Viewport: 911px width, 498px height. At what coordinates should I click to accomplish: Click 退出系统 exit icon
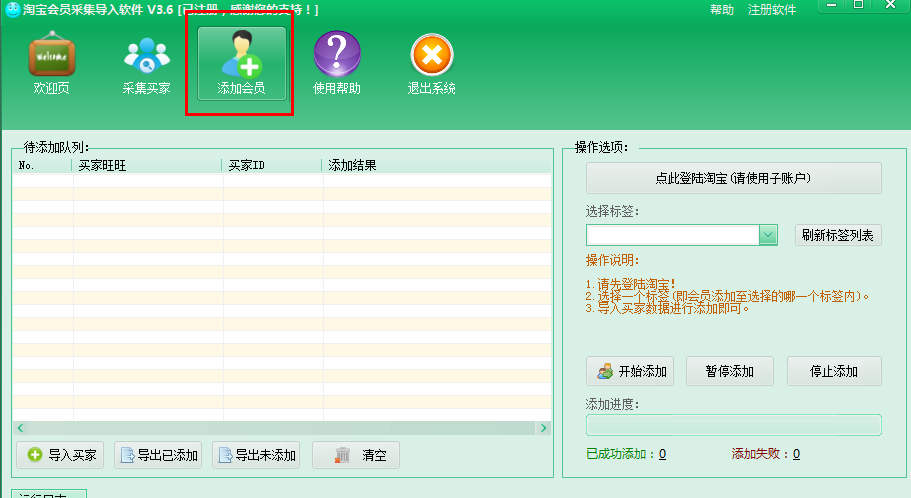pyautogui.click(x=431, y=63)
